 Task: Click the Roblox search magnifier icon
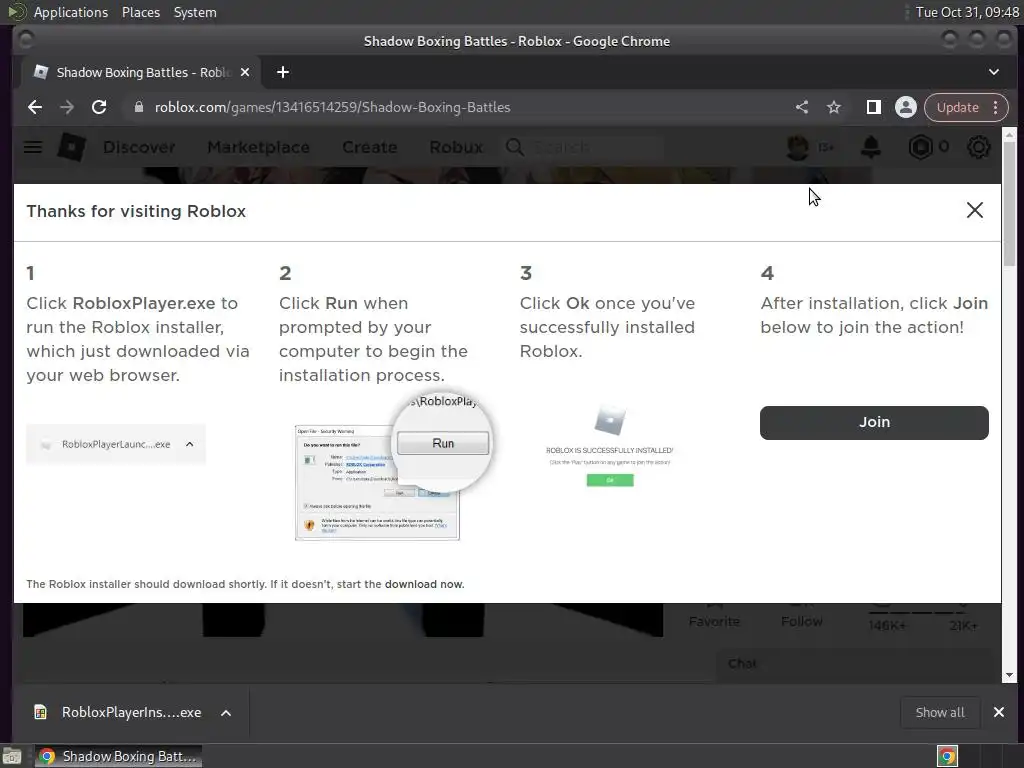point(515,147)
